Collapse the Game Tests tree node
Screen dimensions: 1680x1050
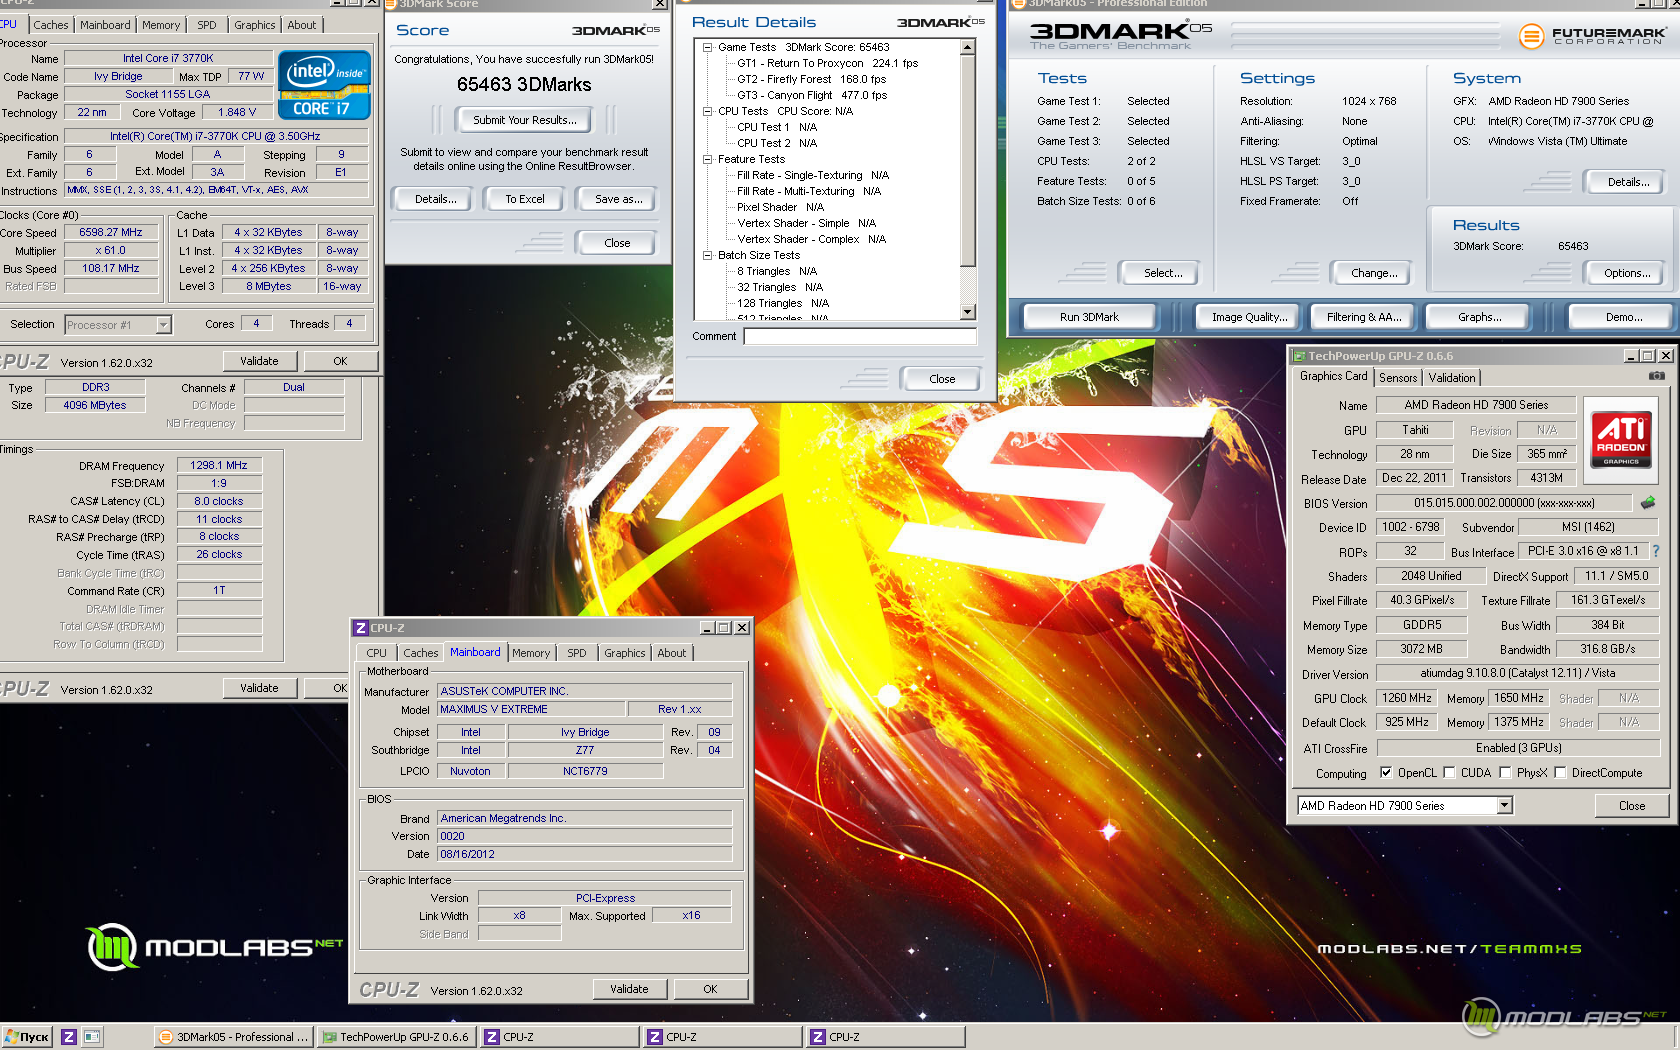(x=707, y=47)
